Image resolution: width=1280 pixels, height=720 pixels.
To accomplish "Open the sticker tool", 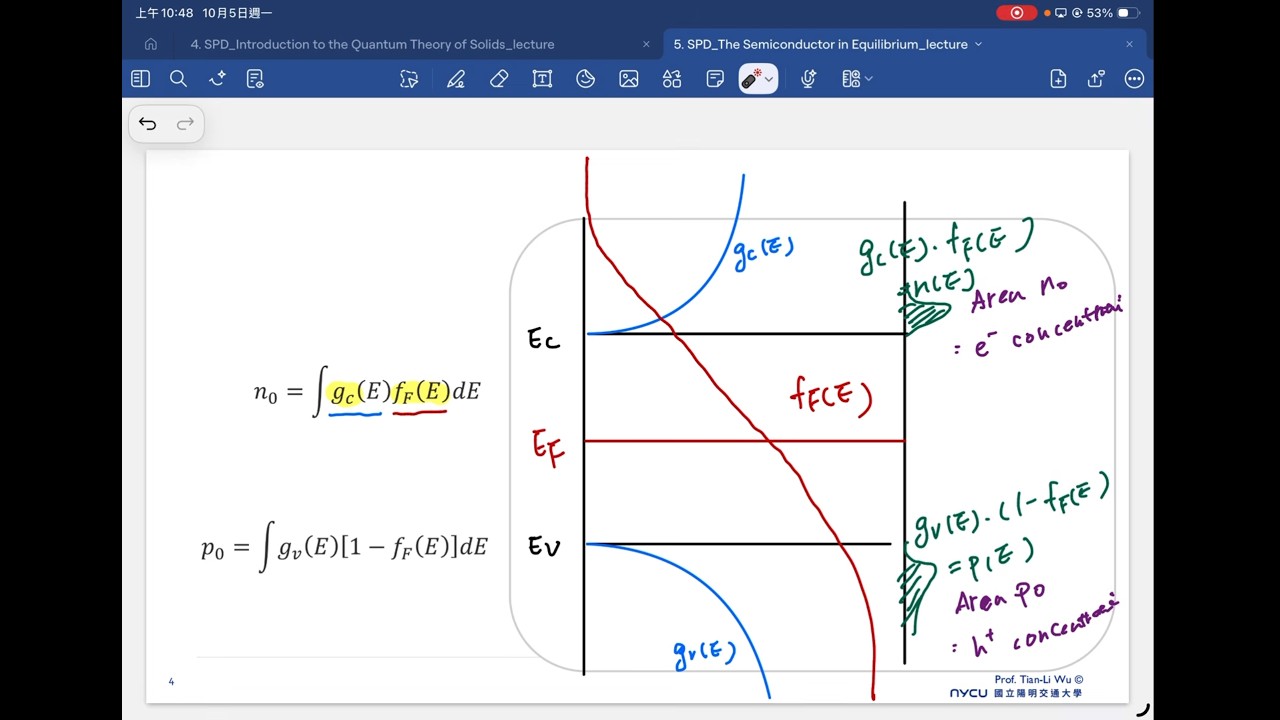I will pos(586,79).
